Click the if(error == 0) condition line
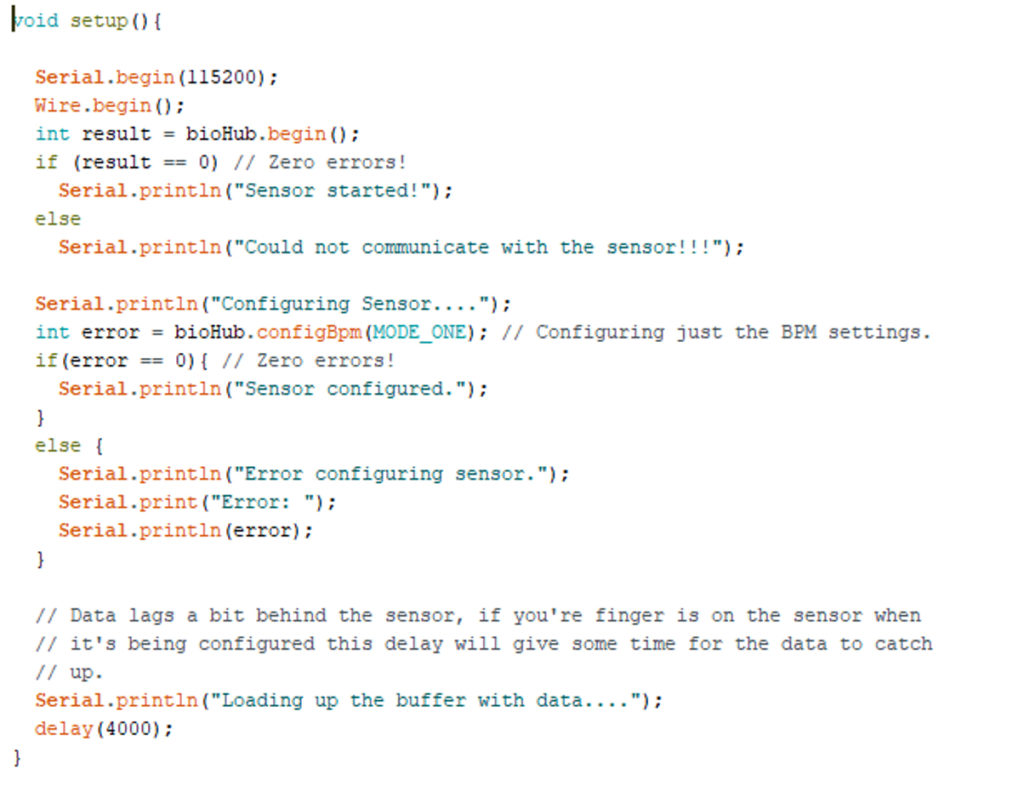The width and height of the screenshot is (1024, 791). click(x=121, y=361)
